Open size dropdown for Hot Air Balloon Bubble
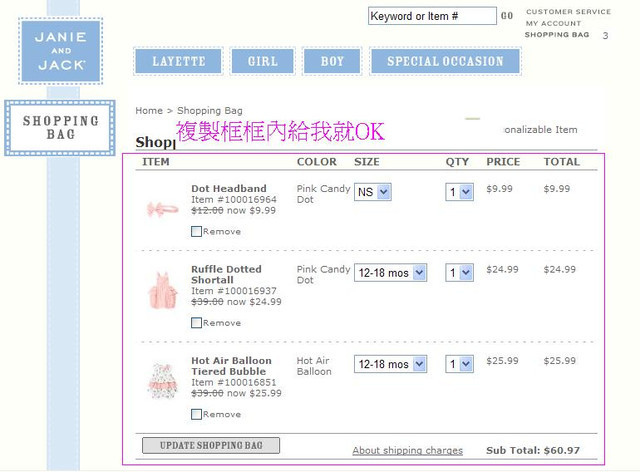 coord(390,364)
